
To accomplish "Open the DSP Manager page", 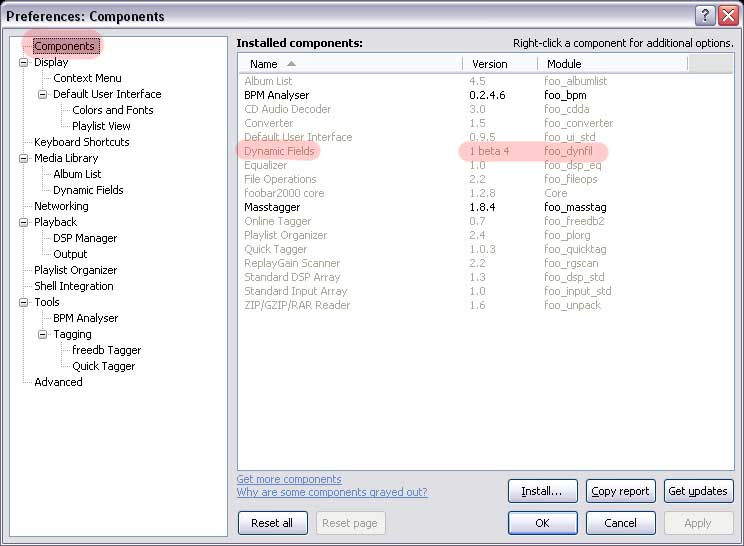I will tap(85, 238).
